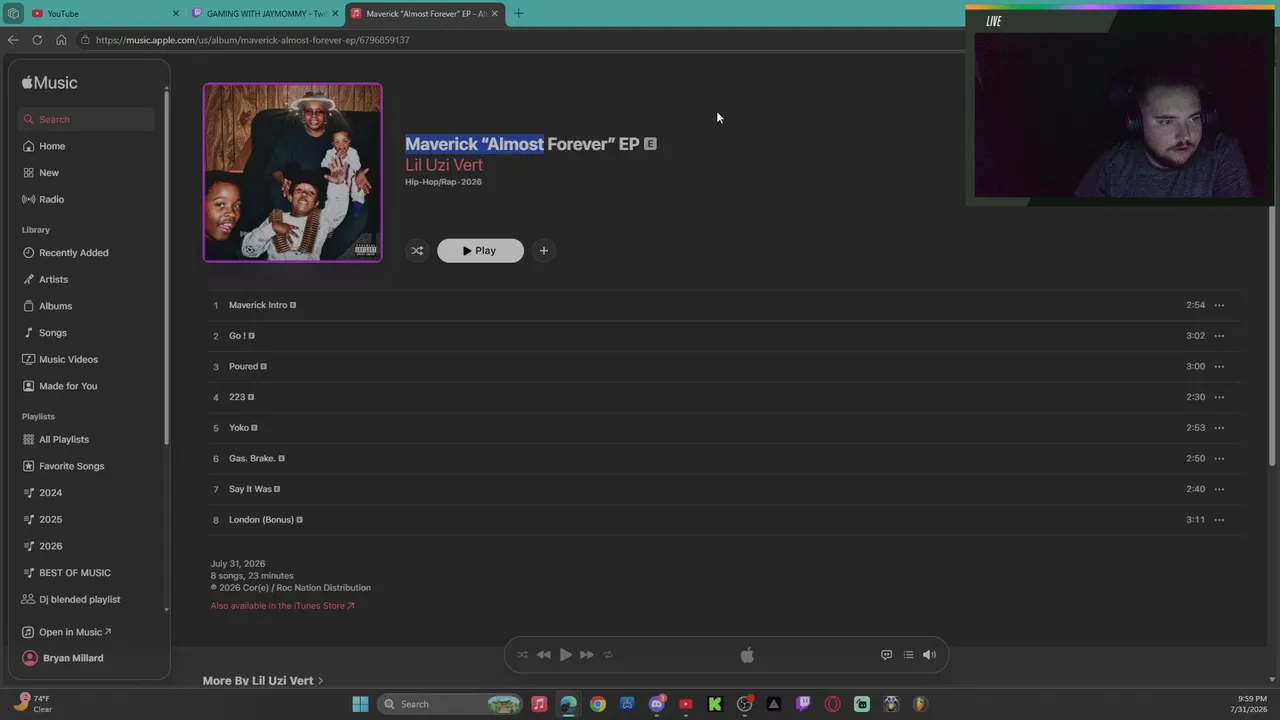Click previous track in player bar
The image size is (1280, 720).
tap(543, 655)
